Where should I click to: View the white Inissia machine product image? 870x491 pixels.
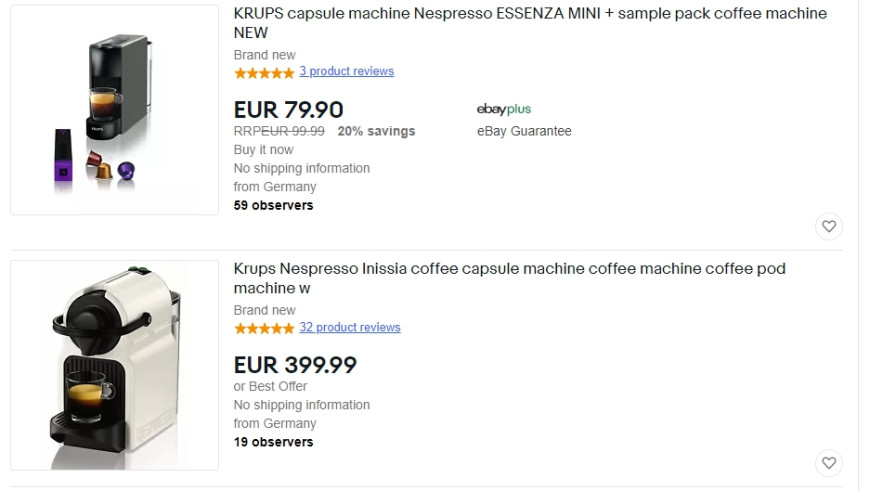114,365
